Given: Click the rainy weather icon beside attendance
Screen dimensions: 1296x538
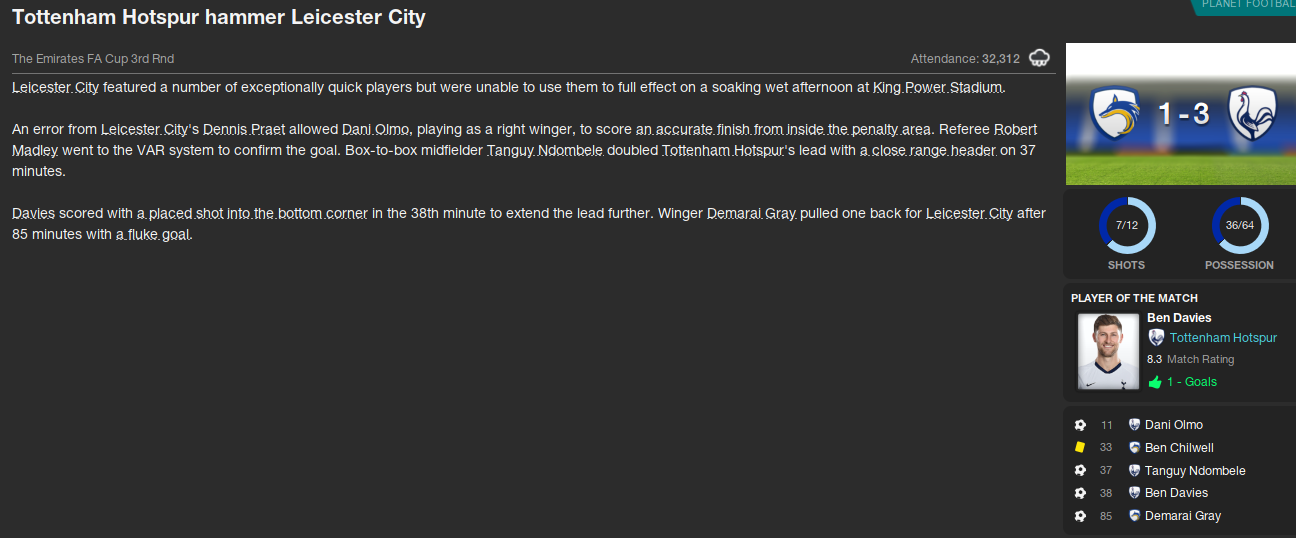Looking at the screenshot, I should tap(1039, 58).
